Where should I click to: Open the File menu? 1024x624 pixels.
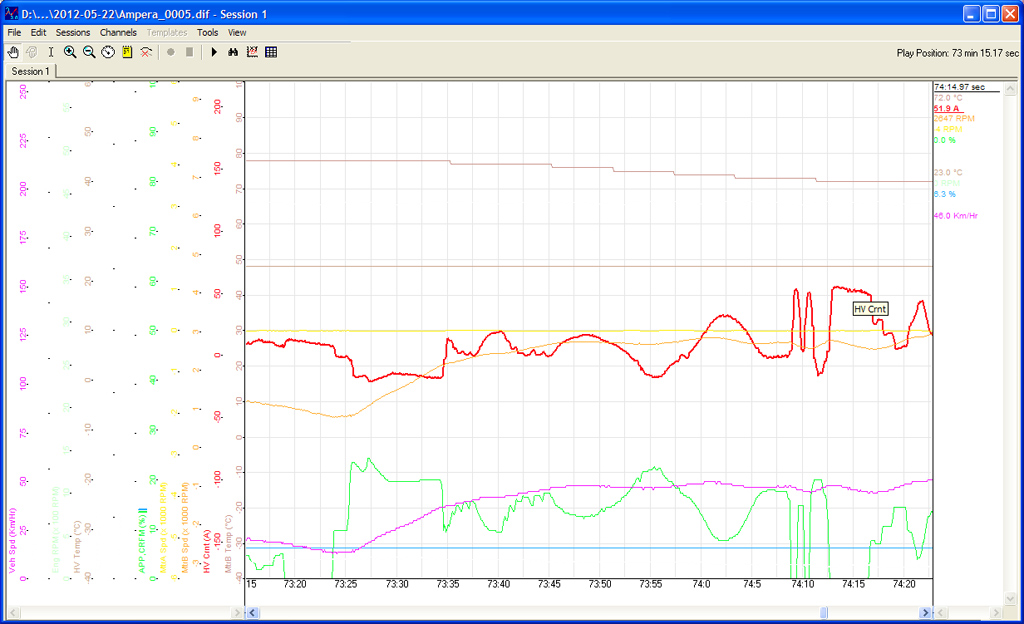pyautogui.click(x=14, y=32)
